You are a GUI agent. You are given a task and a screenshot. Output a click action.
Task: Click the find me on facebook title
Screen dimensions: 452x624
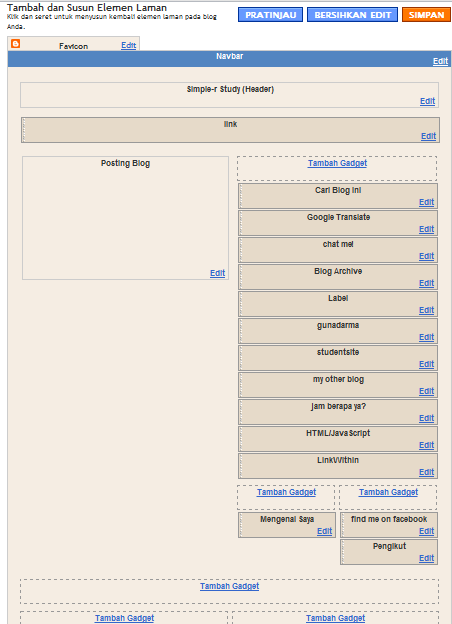(389, 519)
